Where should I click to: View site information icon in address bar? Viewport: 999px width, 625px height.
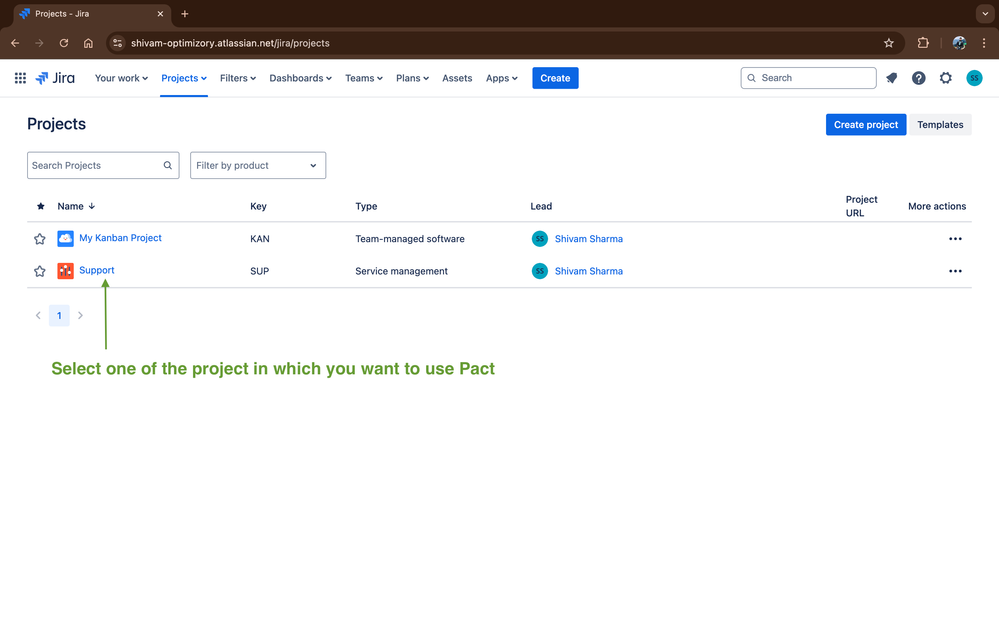pos(117,43)
